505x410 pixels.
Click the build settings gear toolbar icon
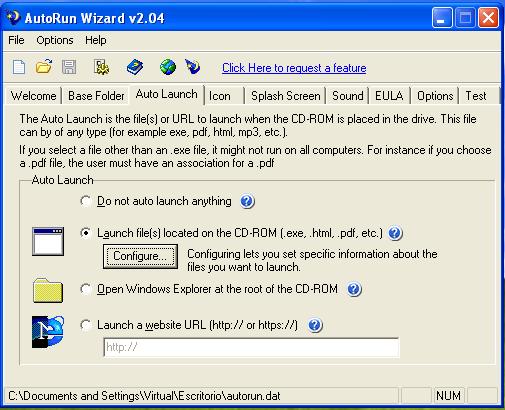[x=101, y=67]
